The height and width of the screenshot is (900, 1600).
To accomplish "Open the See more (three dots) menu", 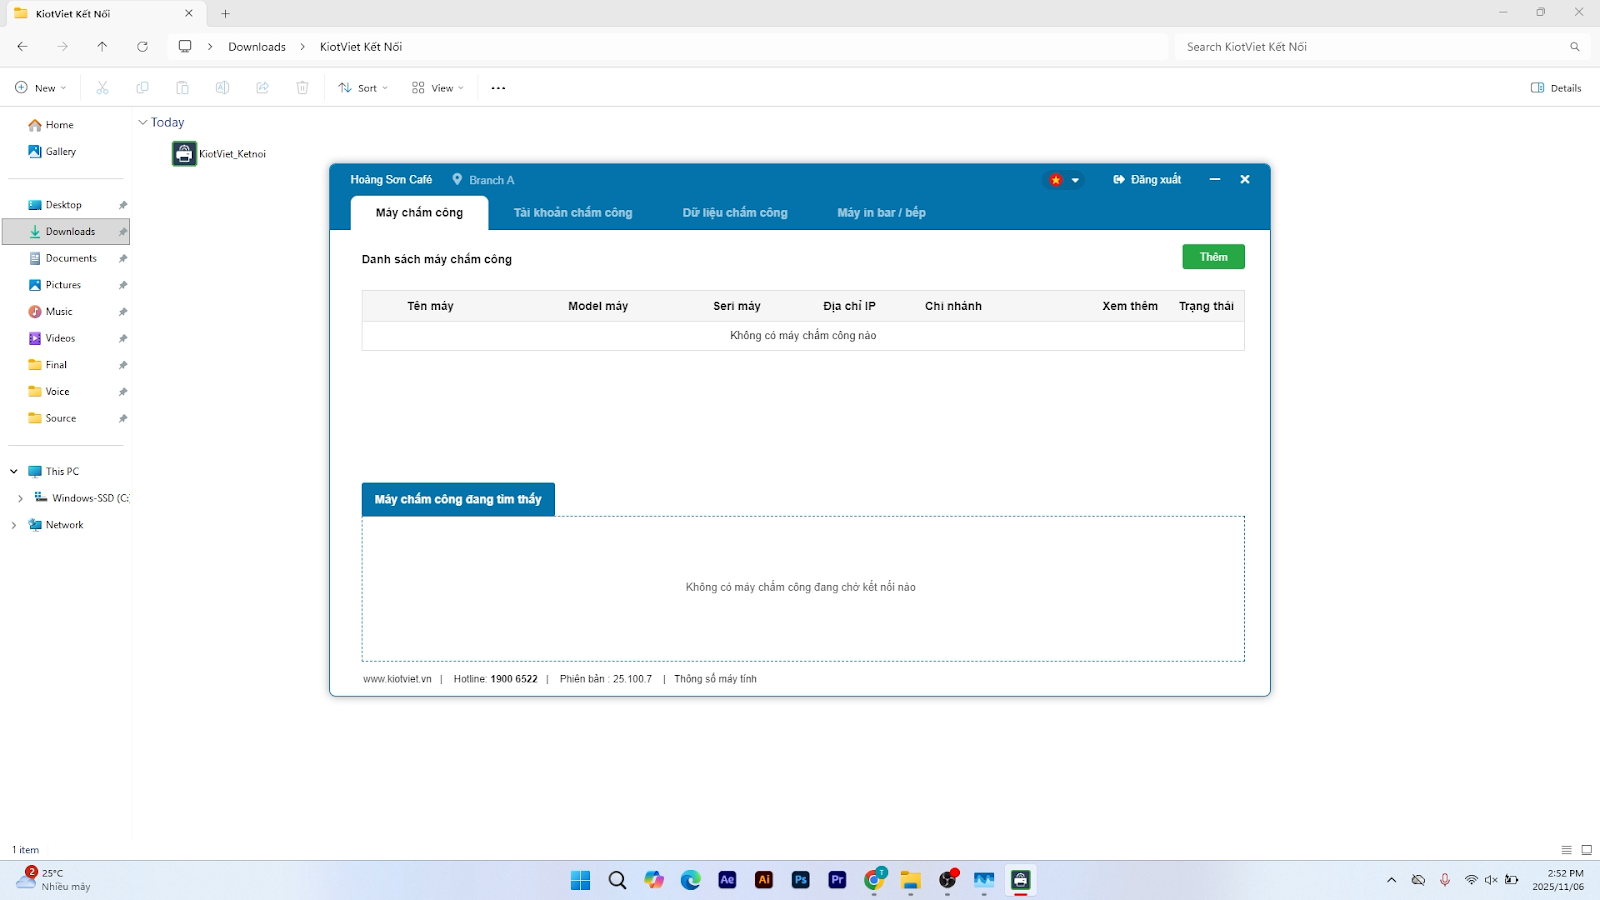I will (498, 88).
